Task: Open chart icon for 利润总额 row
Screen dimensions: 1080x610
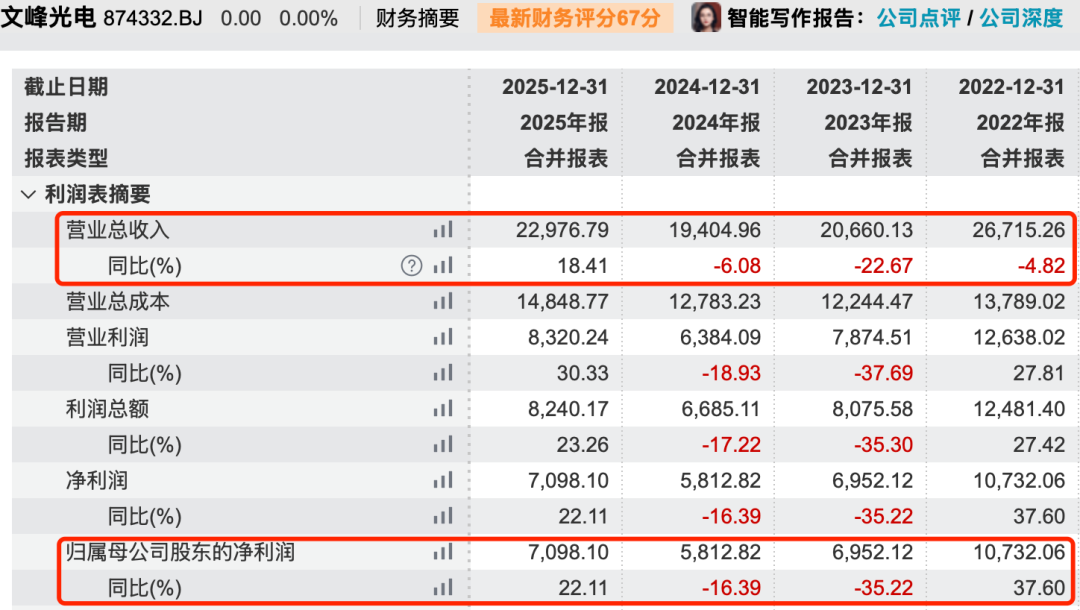Action: (443, 408)
